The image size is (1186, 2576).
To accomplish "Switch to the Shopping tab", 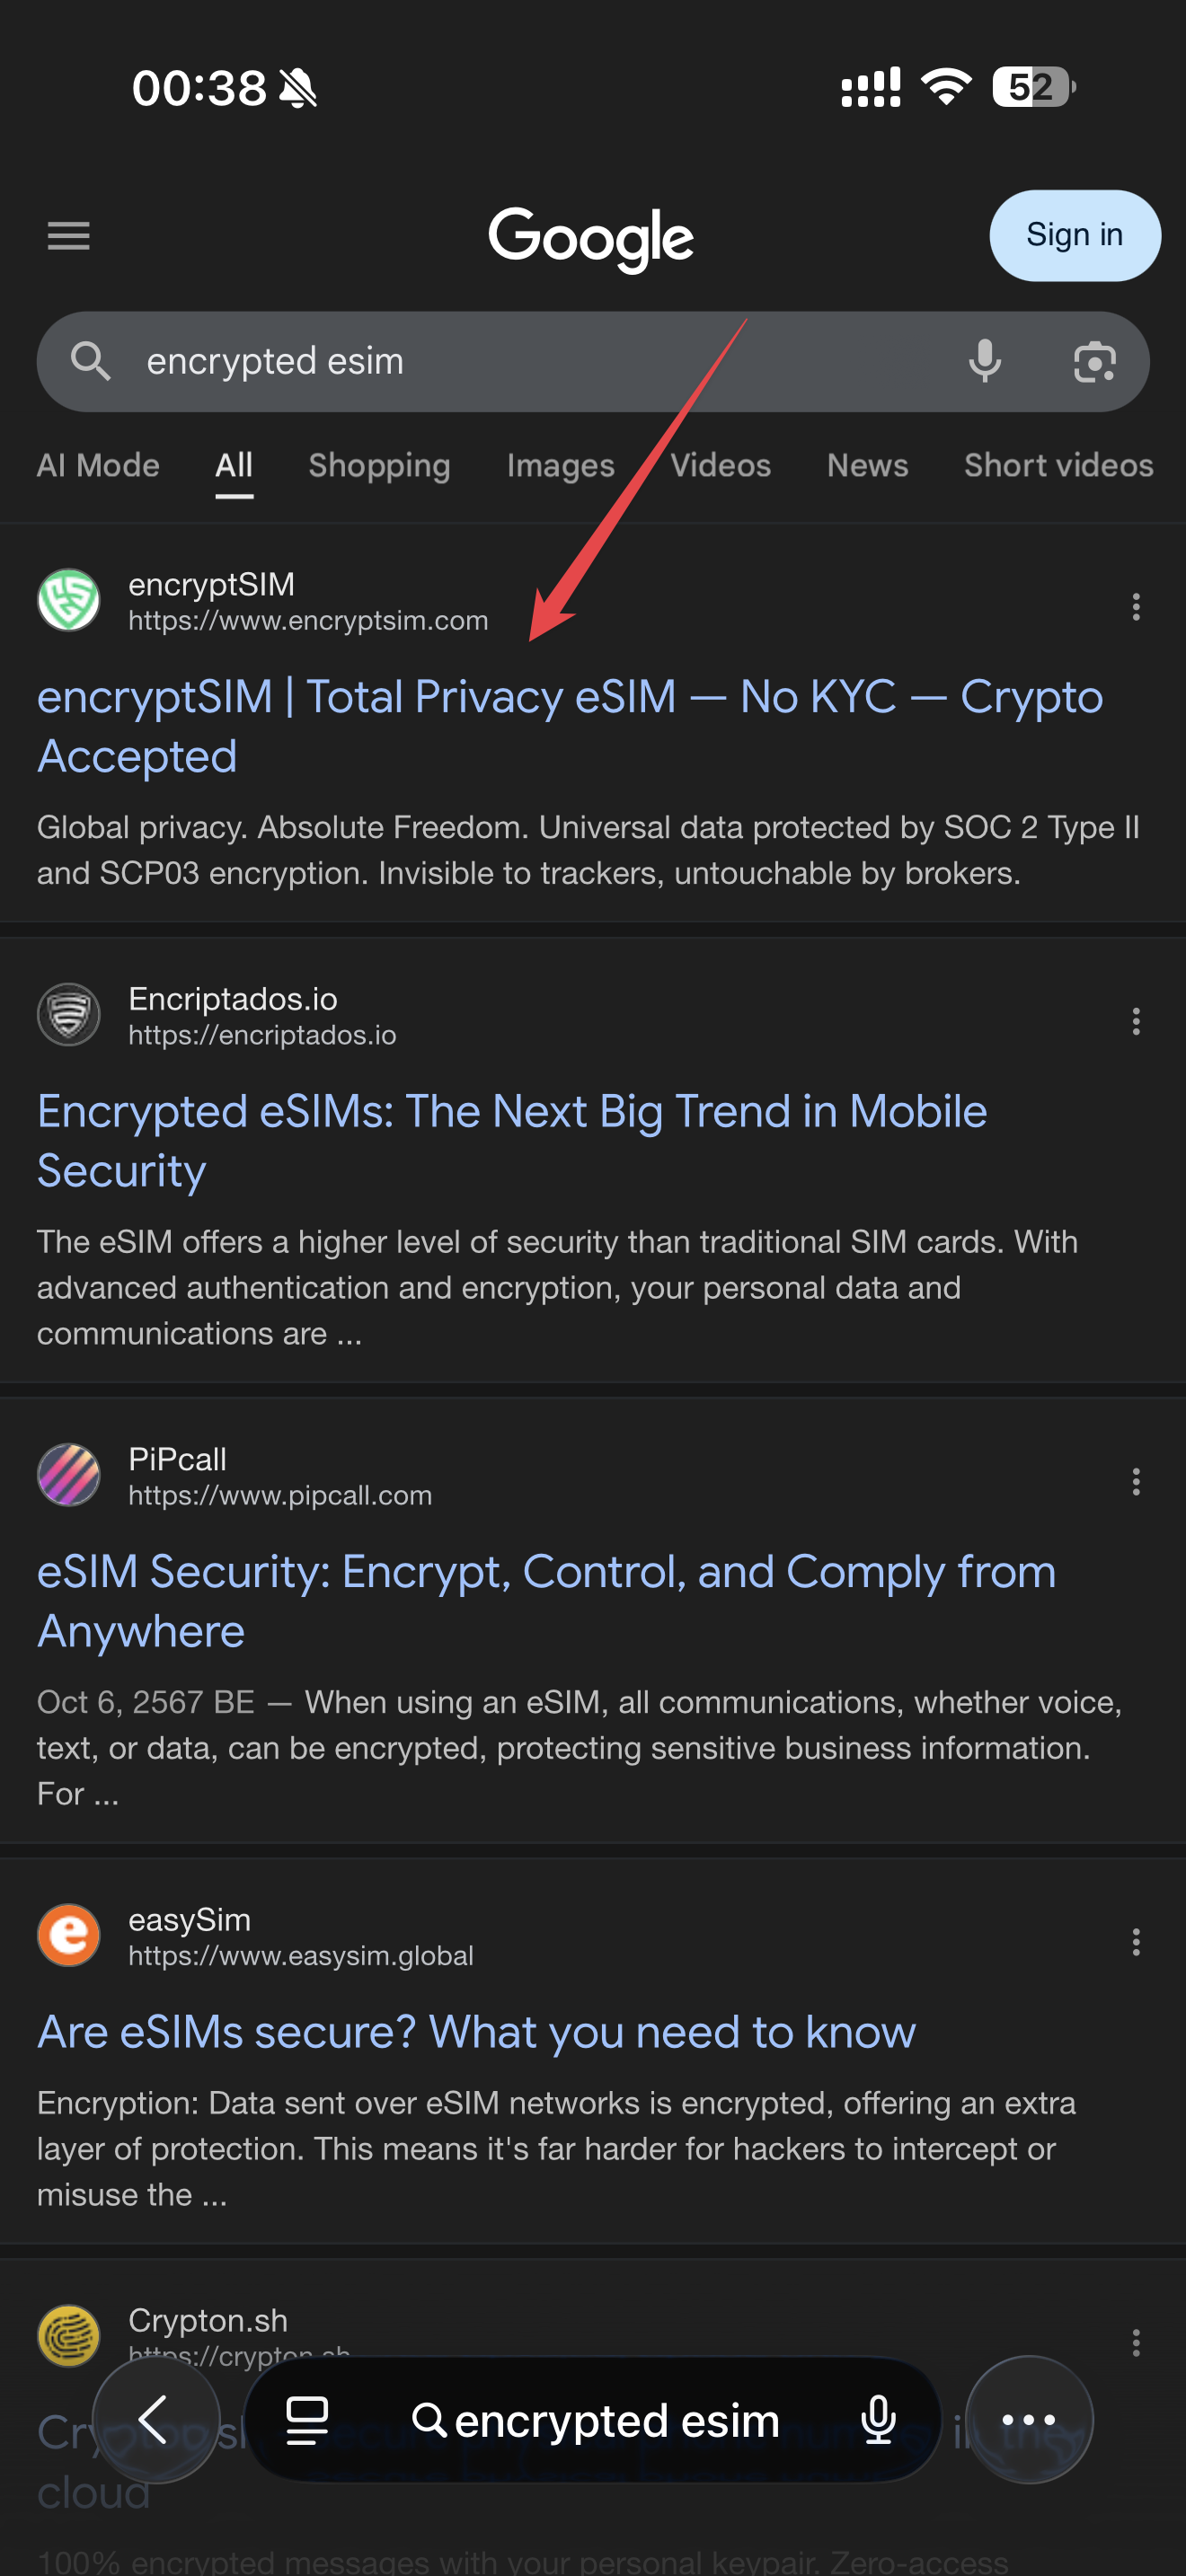I will click(379, 465).
